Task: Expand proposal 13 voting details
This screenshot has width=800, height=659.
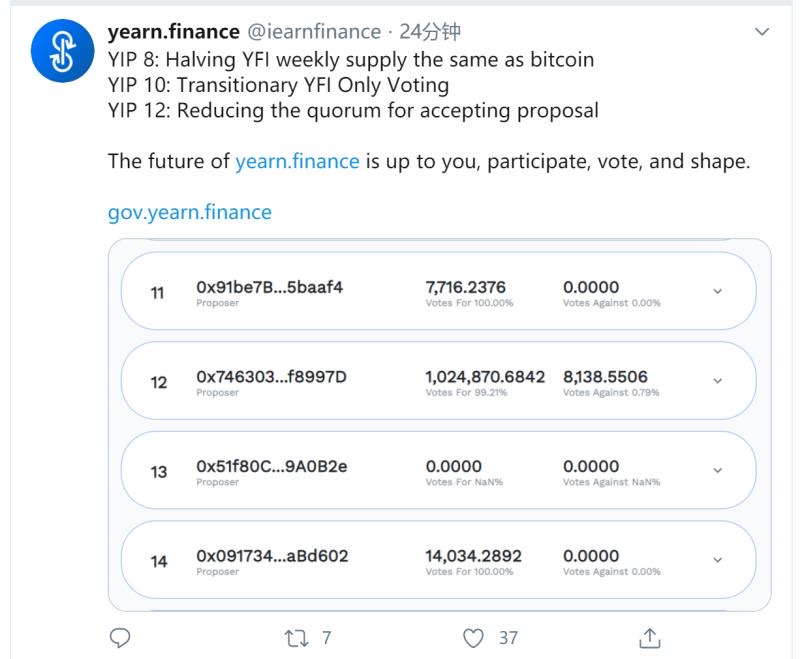Action: point(716,470)
